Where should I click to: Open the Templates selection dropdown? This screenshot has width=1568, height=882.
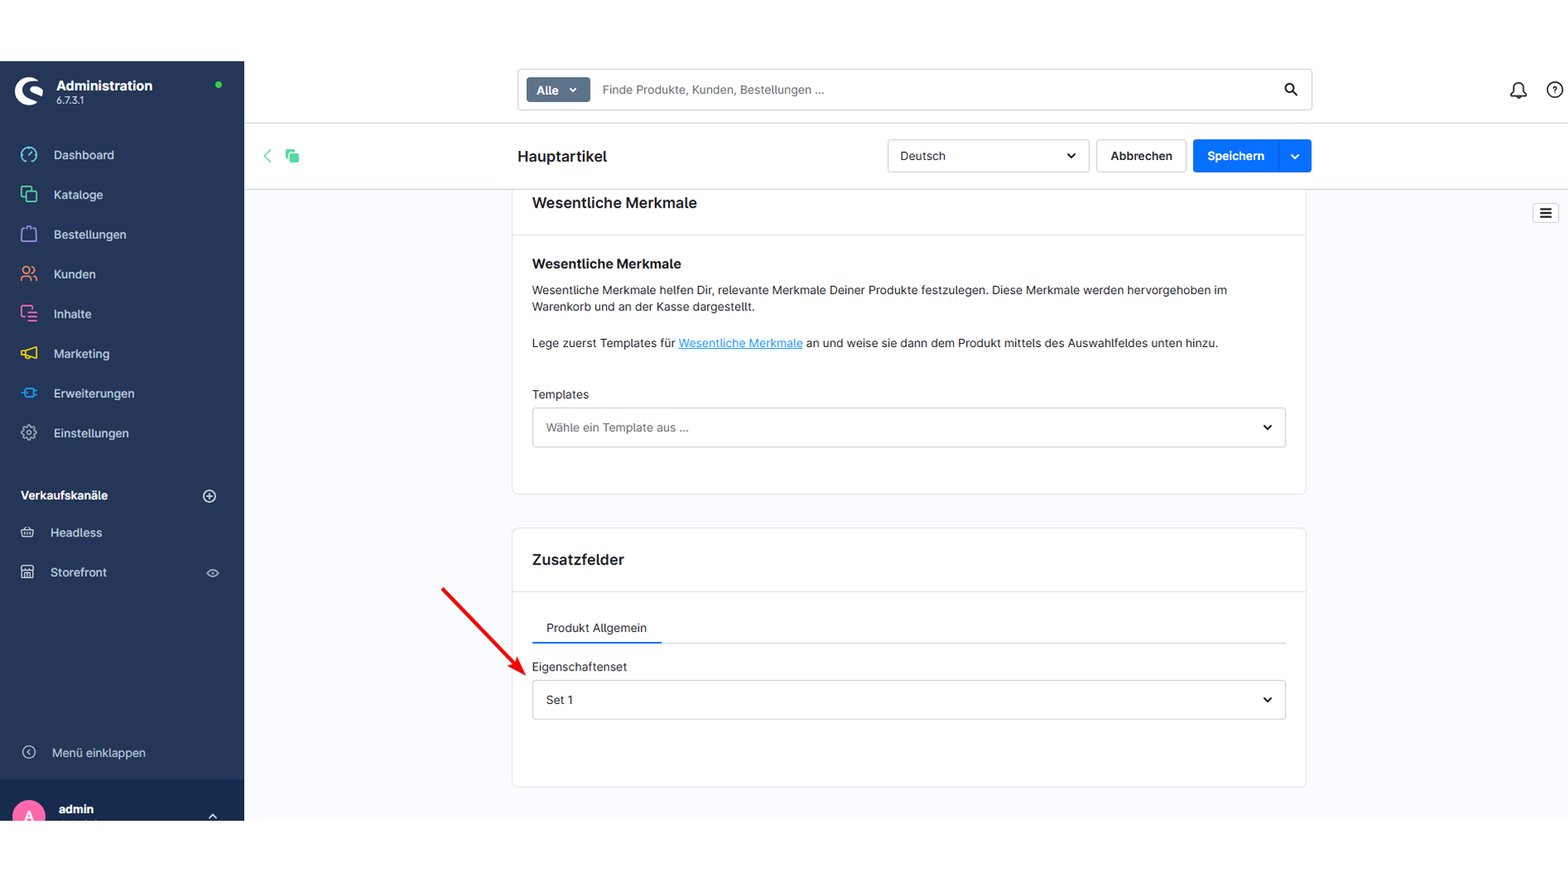click(x=909, y=428)
